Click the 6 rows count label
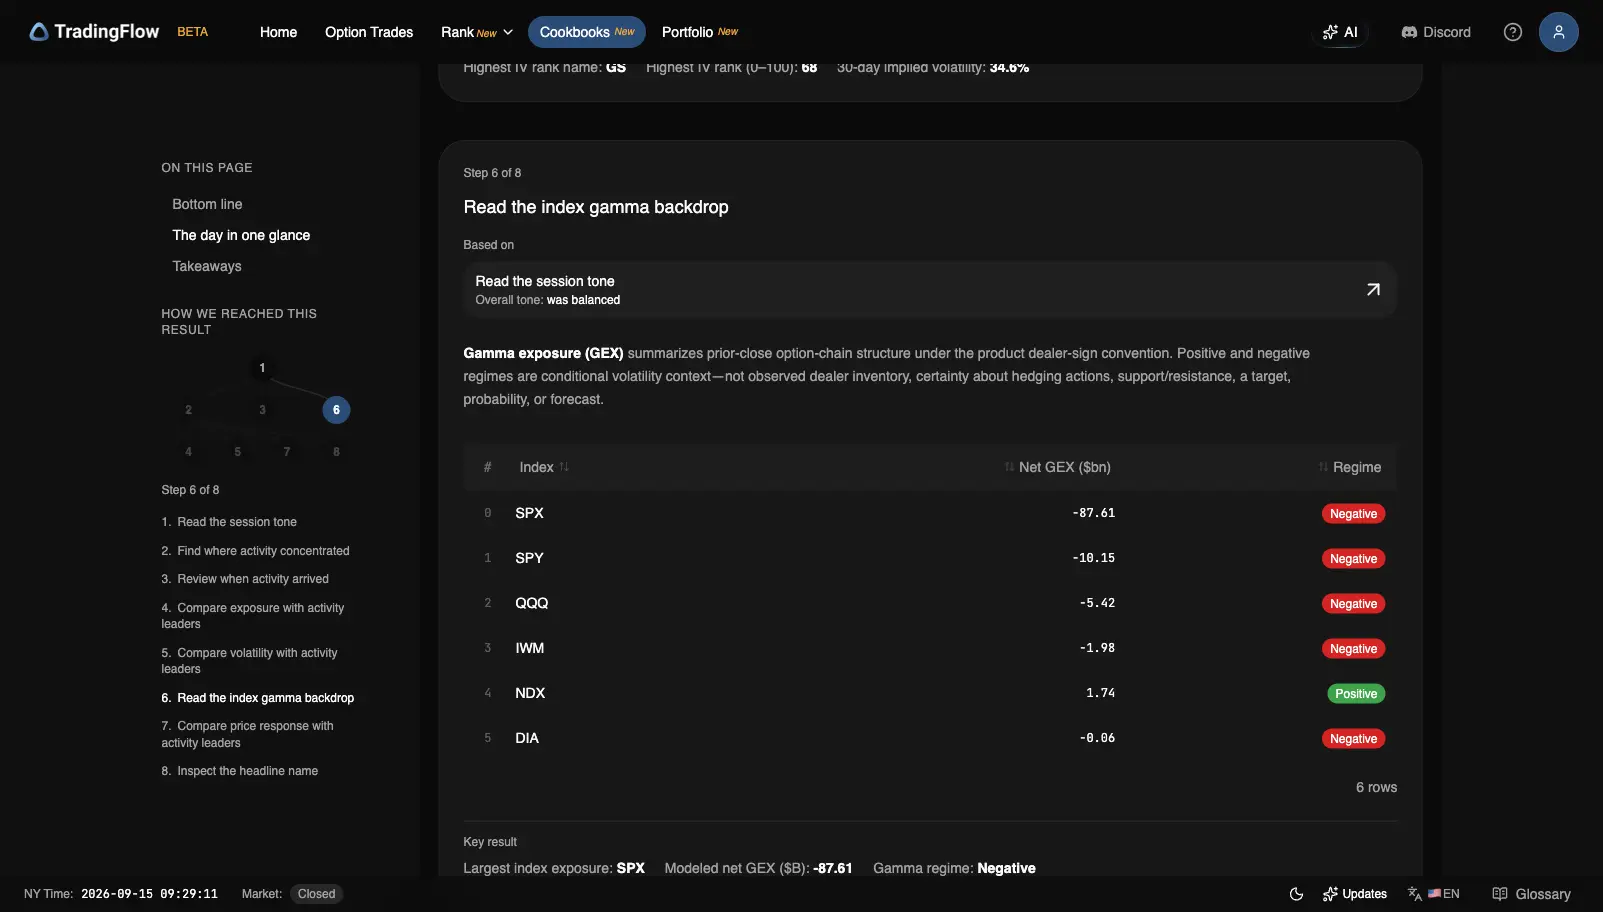1603x912 pixels. pyautogui.click(x=1376, y=788)
